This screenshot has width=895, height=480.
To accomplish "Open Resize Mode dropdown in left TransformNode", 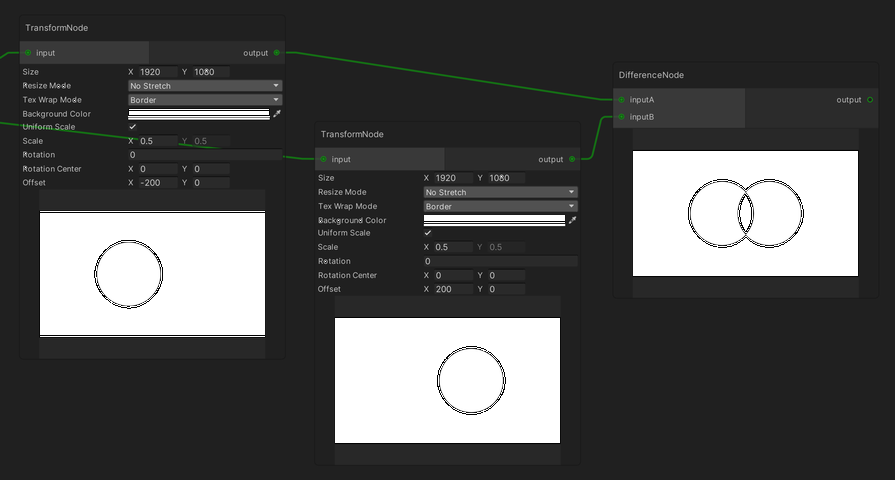I will pos(205,86).
